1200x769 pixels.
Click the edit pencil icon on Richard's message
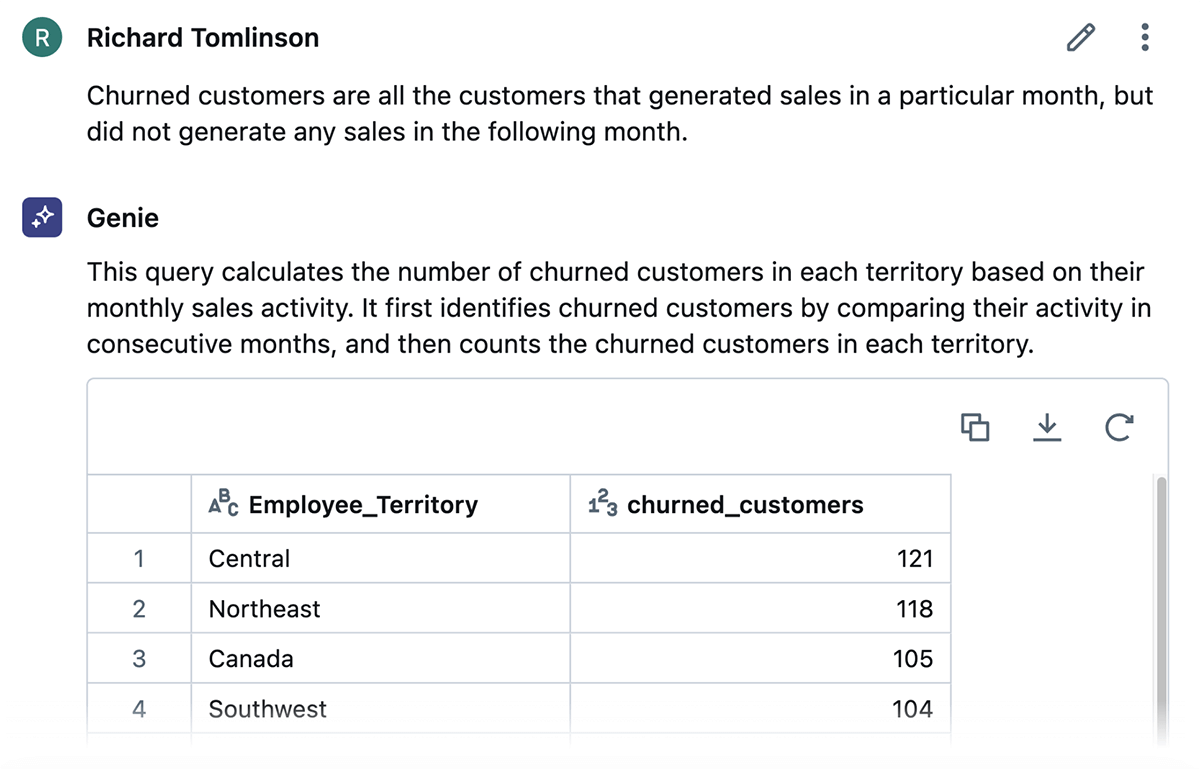coord(1080,38)
